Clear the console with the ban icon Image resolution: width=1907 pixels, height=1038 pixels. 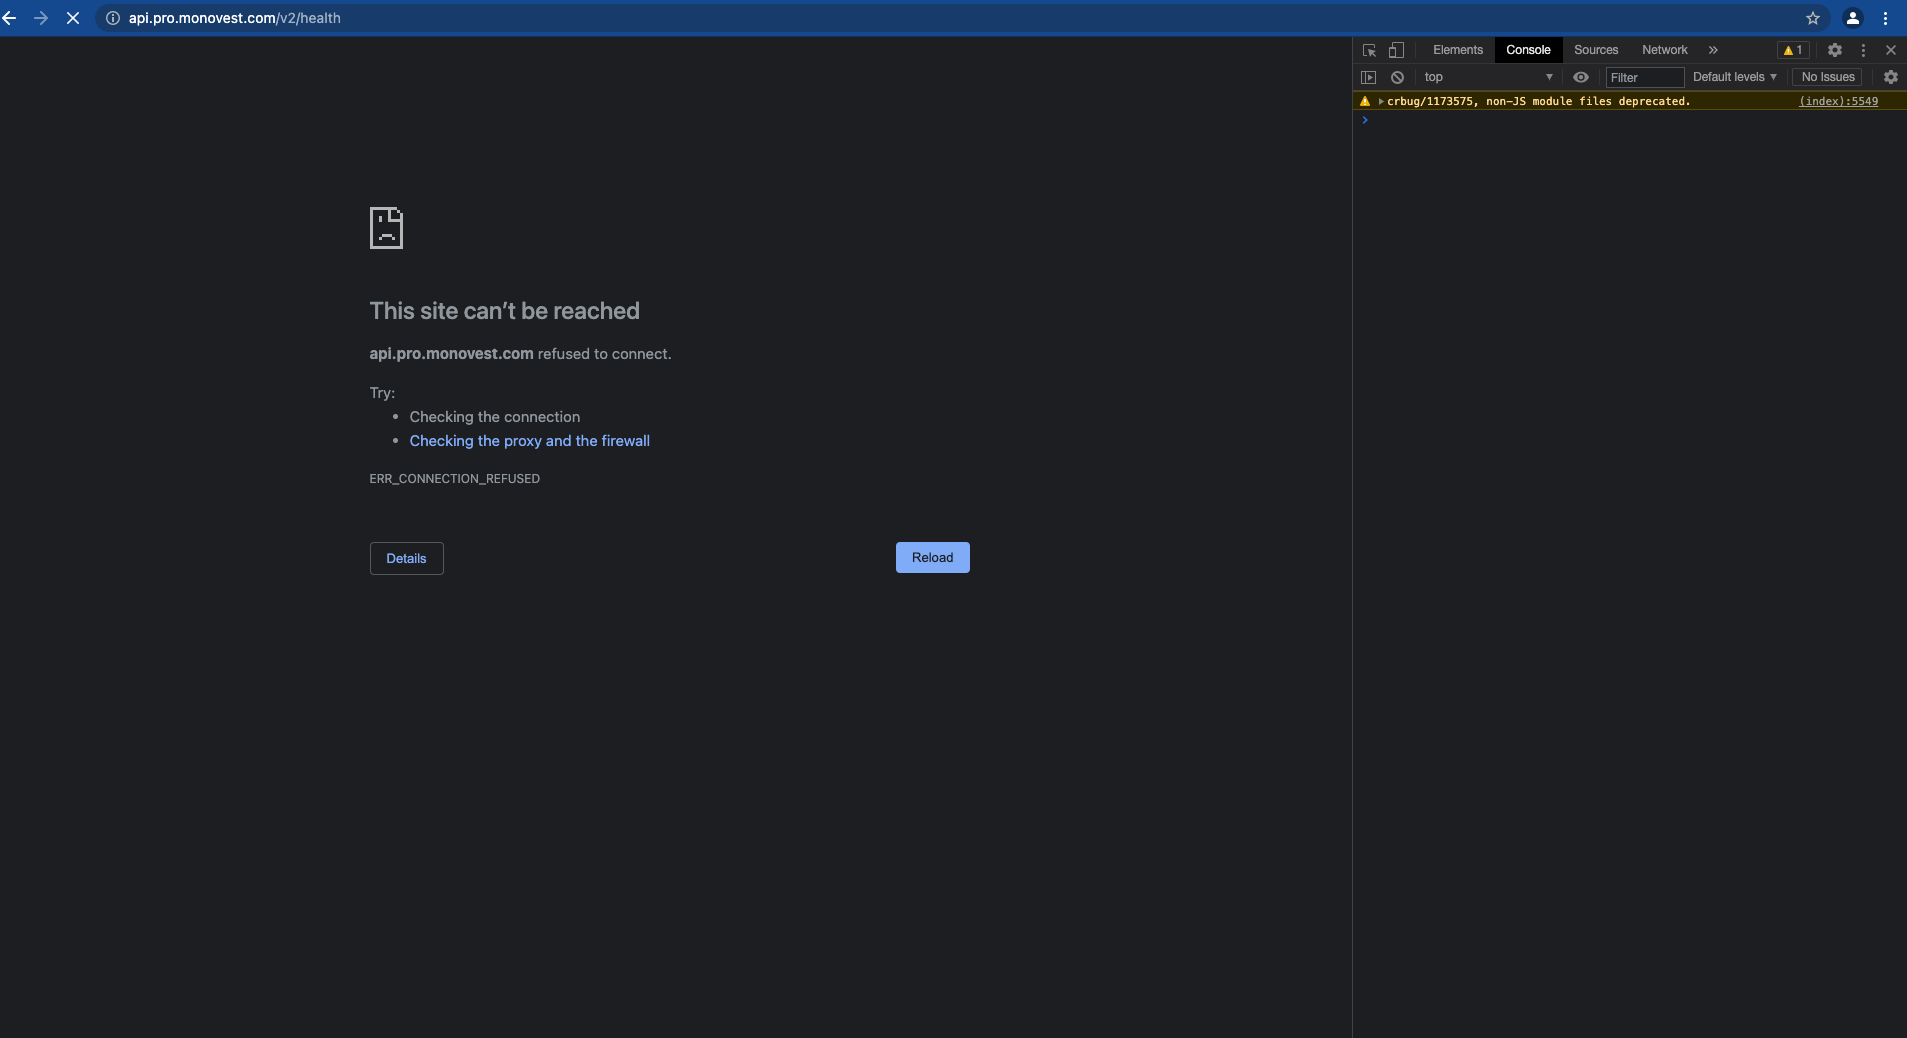(x=1397, y=77)
